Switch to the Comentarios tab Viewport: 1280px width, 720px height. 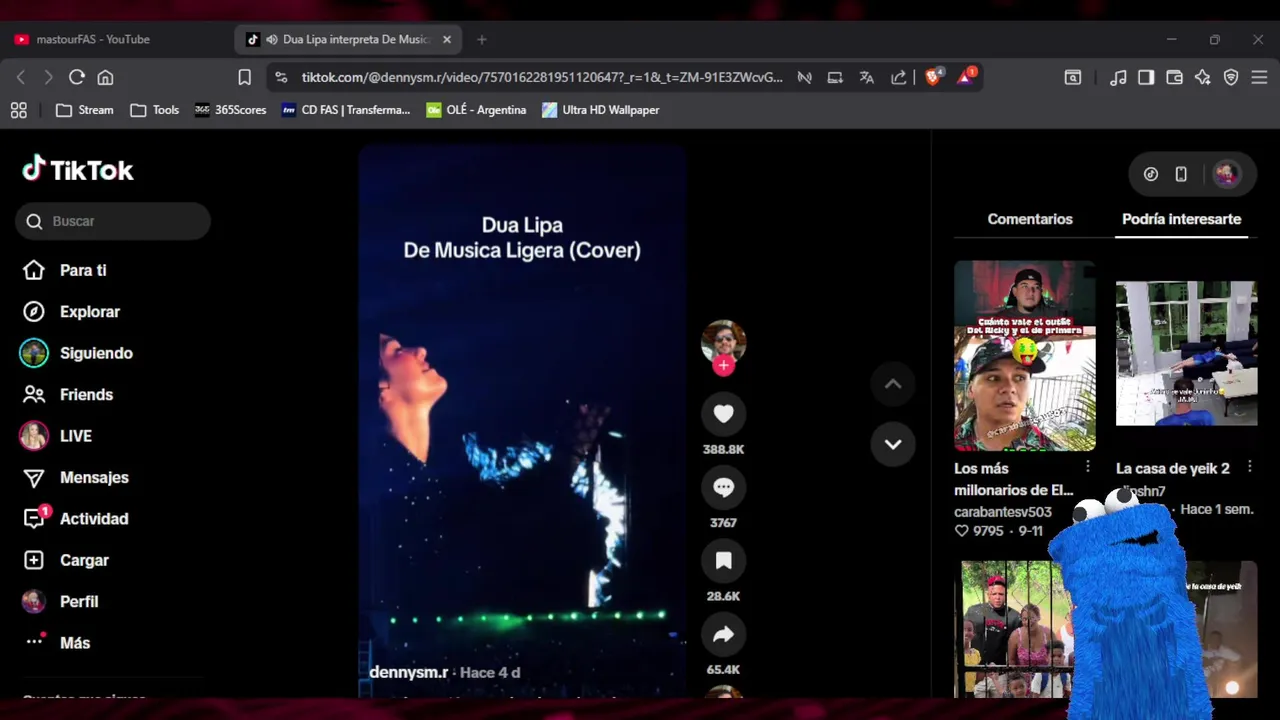pyautogui.click(x=1030, y=219)
